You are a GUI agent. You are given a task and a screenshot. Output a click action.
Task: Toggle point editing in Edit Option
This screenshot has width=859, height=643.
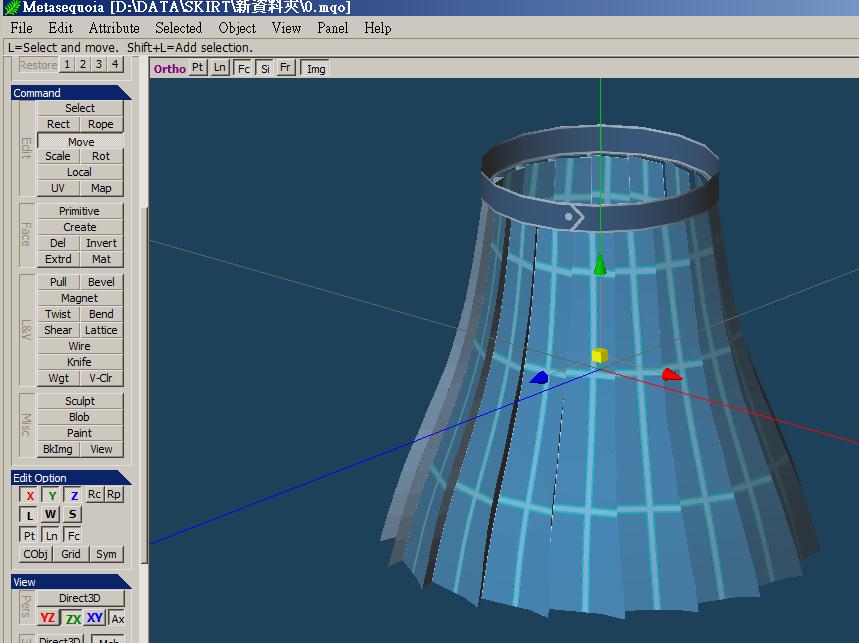(29, 535)
